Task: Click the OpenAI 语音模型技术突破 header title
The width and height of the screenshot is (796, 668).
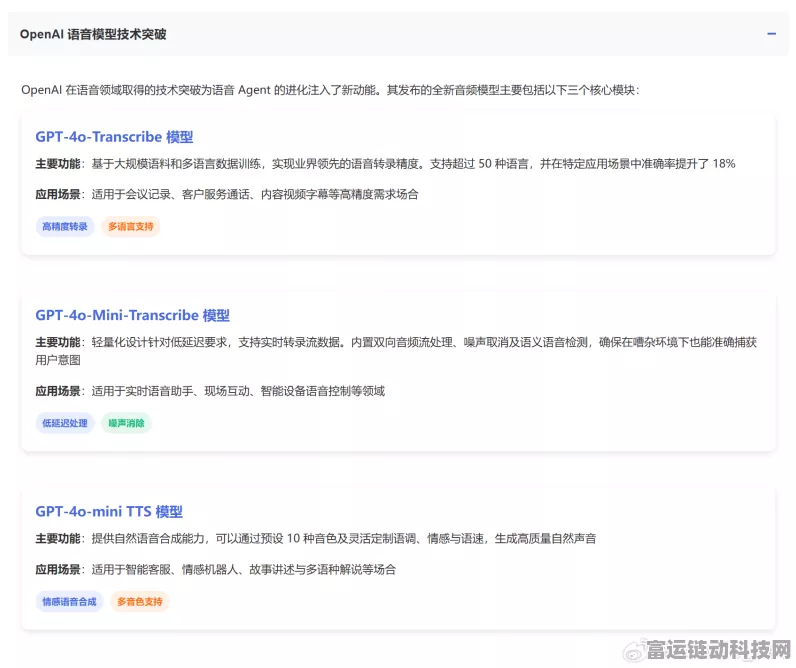Action: 93,34
